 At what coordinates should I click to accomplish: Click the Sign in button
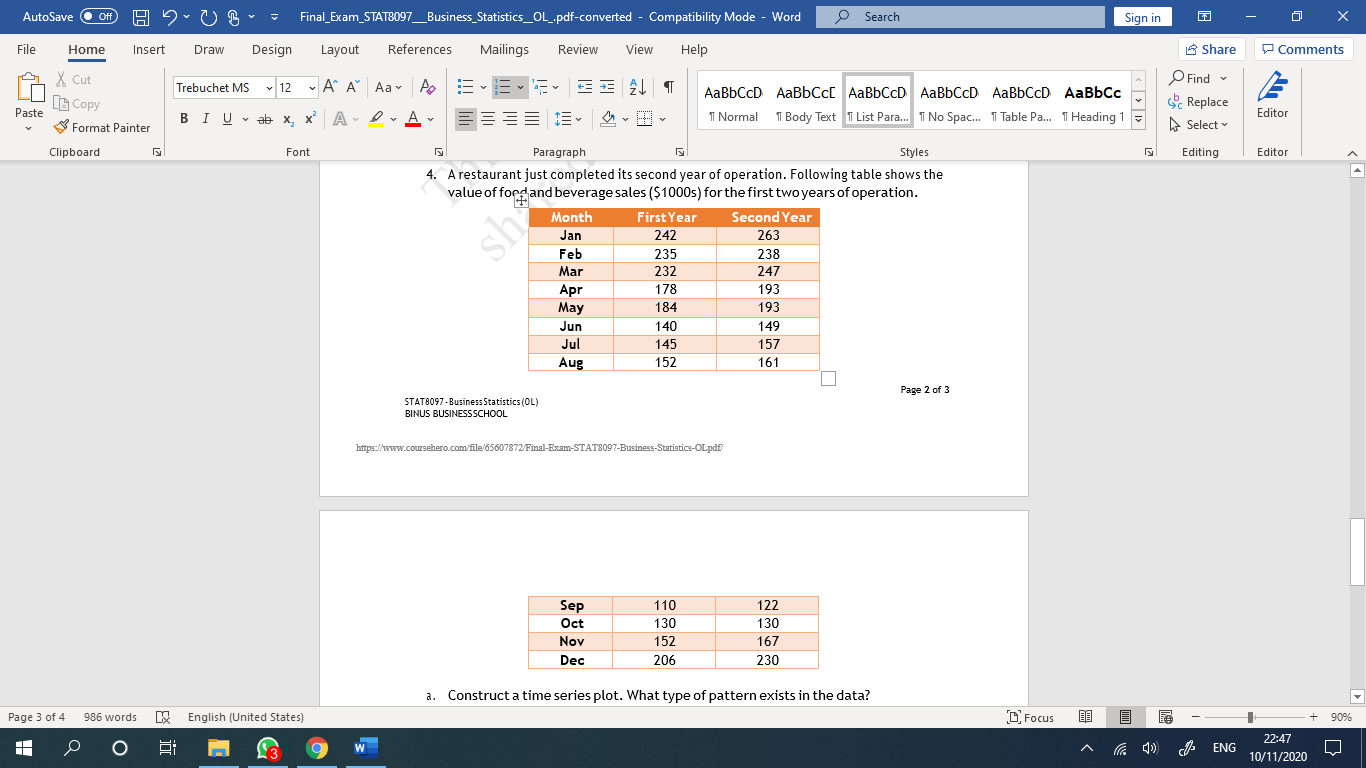(x=1143, y=17)
